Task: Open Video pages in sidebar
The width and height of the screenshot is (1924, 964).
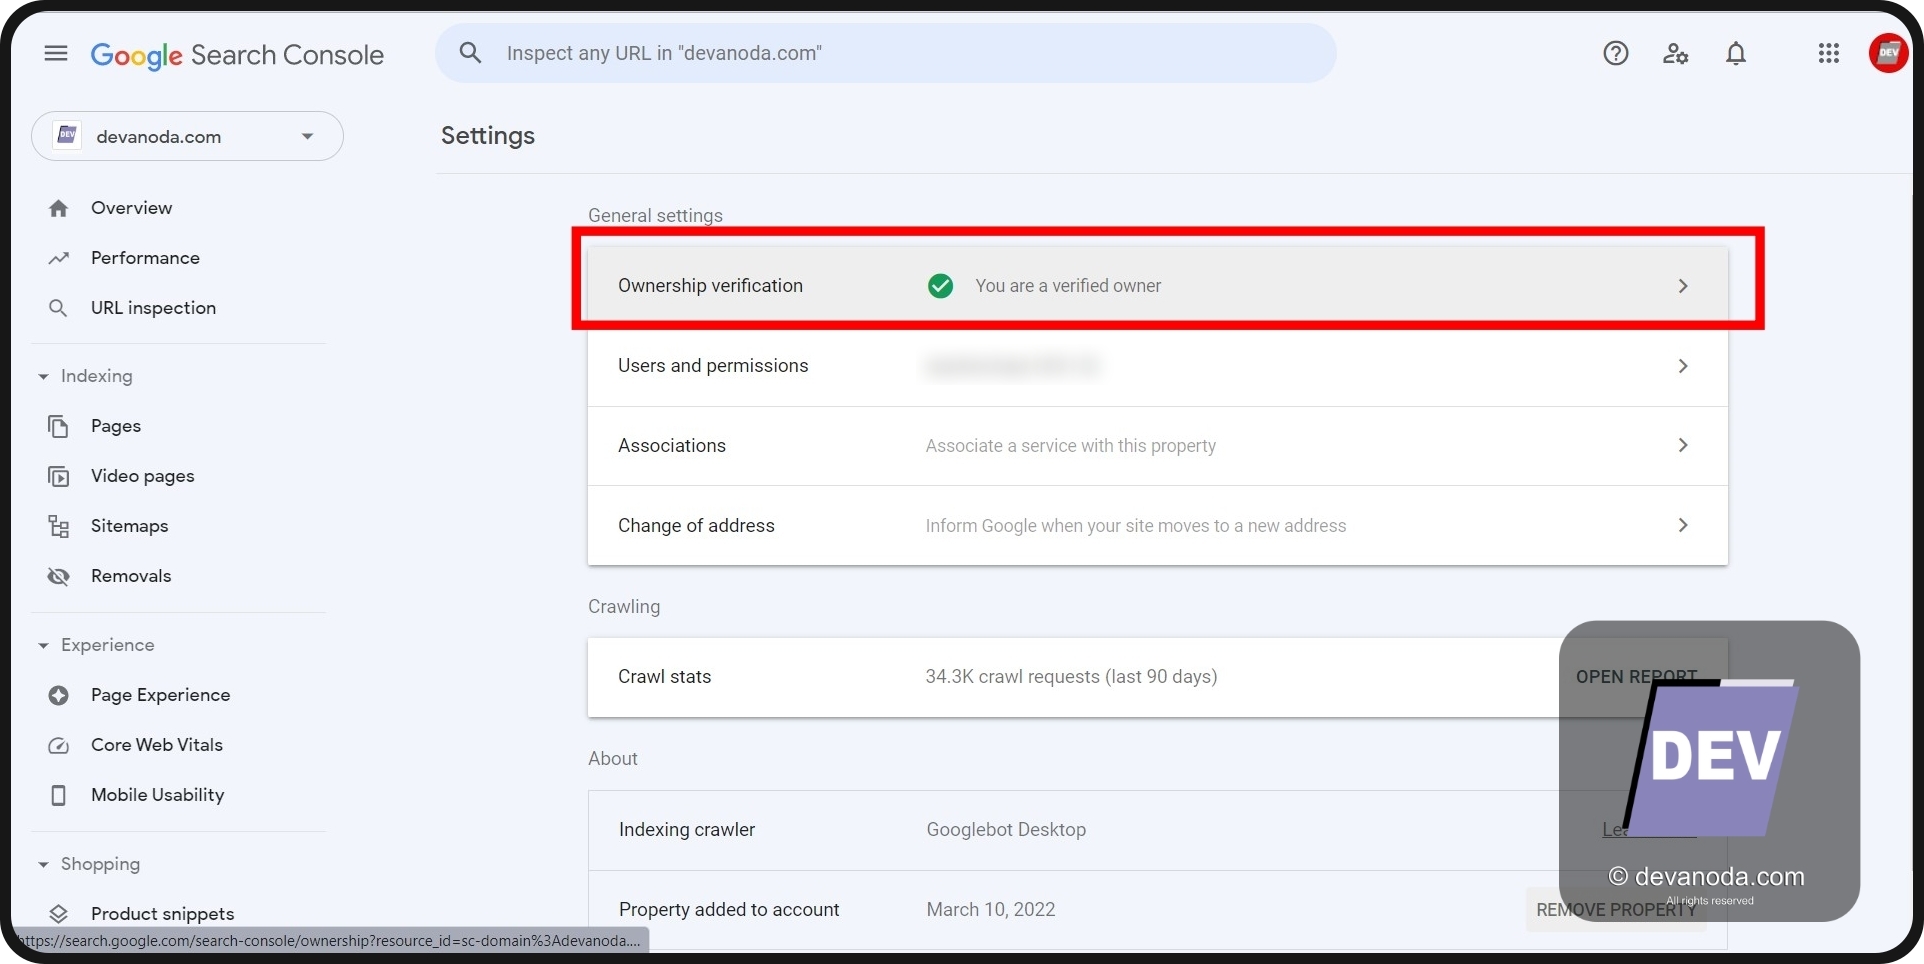Action: [143, 476]
